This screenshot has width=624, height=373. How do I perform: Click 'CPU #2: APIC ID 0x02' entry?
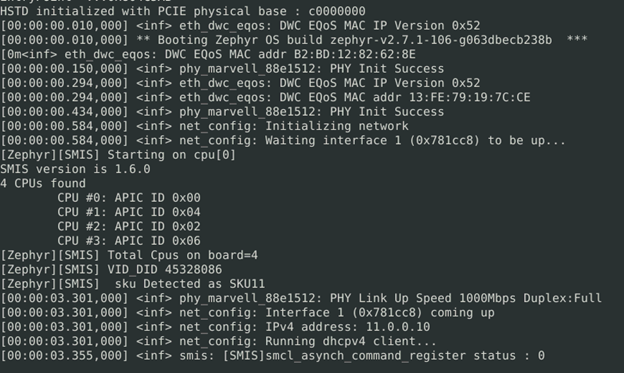129,227
